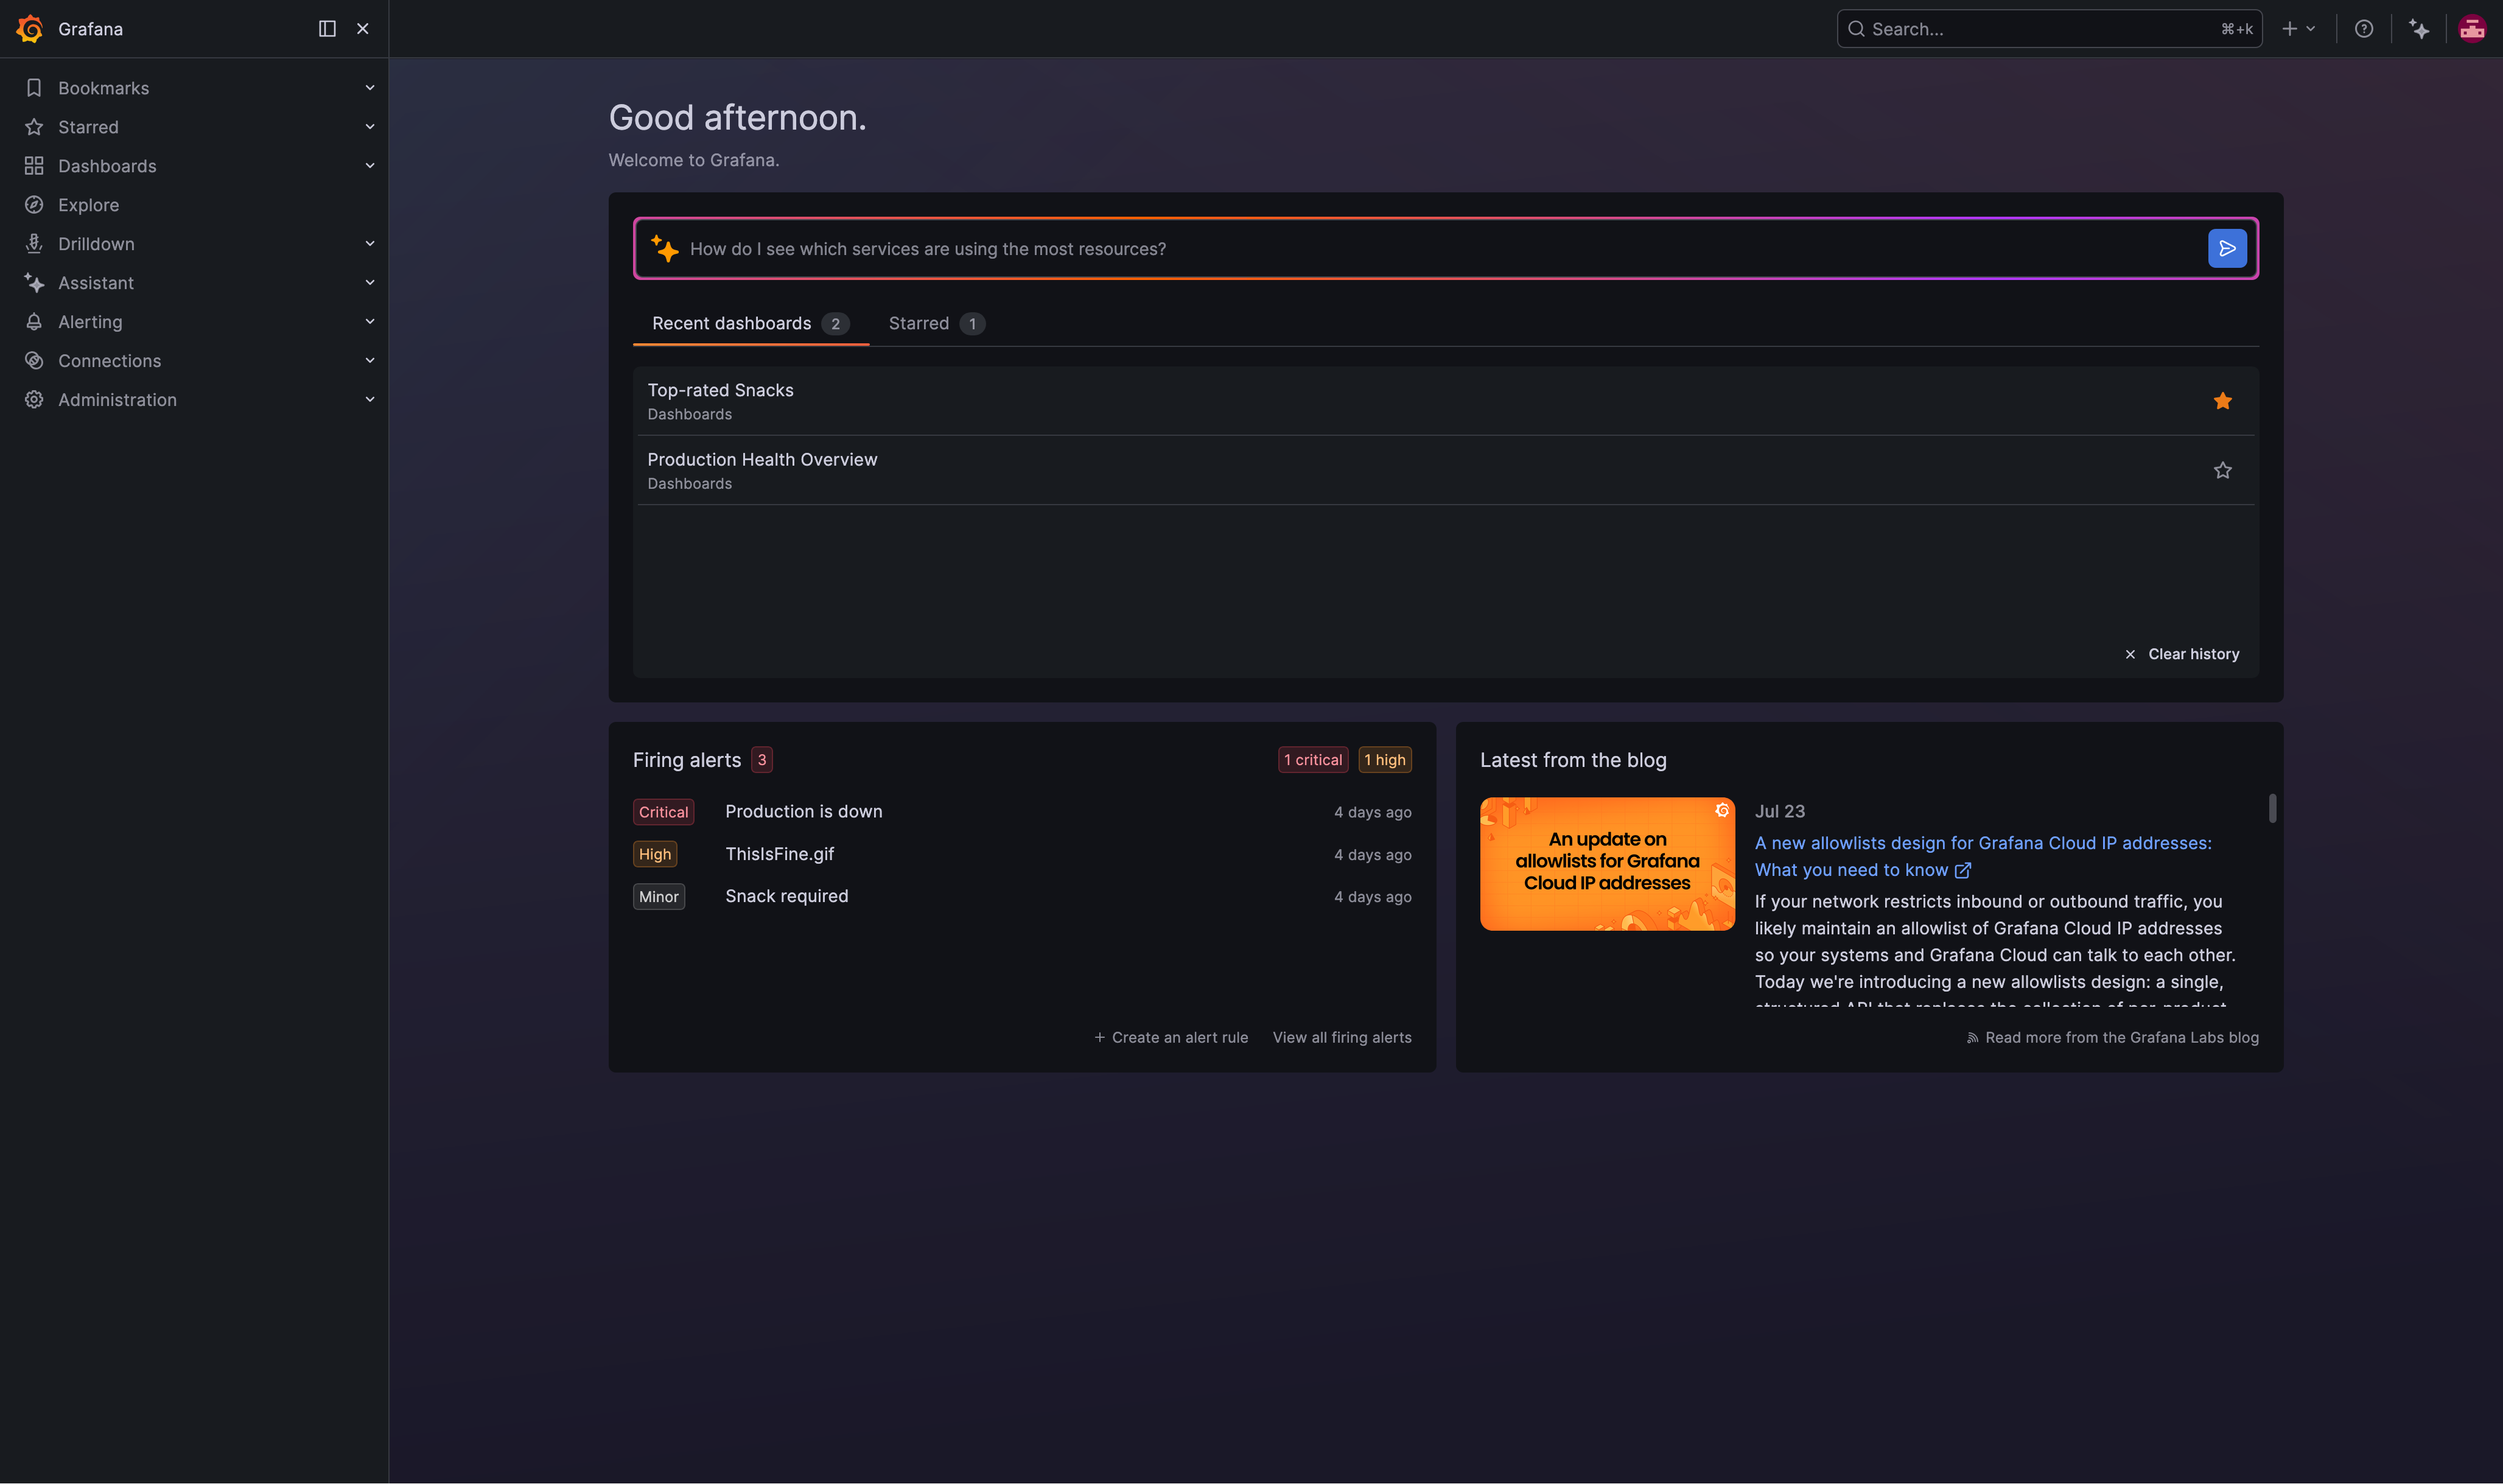Open Dashboards from the sidebar menu
Viewport: 2503px width, 1484px height.
[107, 166]
